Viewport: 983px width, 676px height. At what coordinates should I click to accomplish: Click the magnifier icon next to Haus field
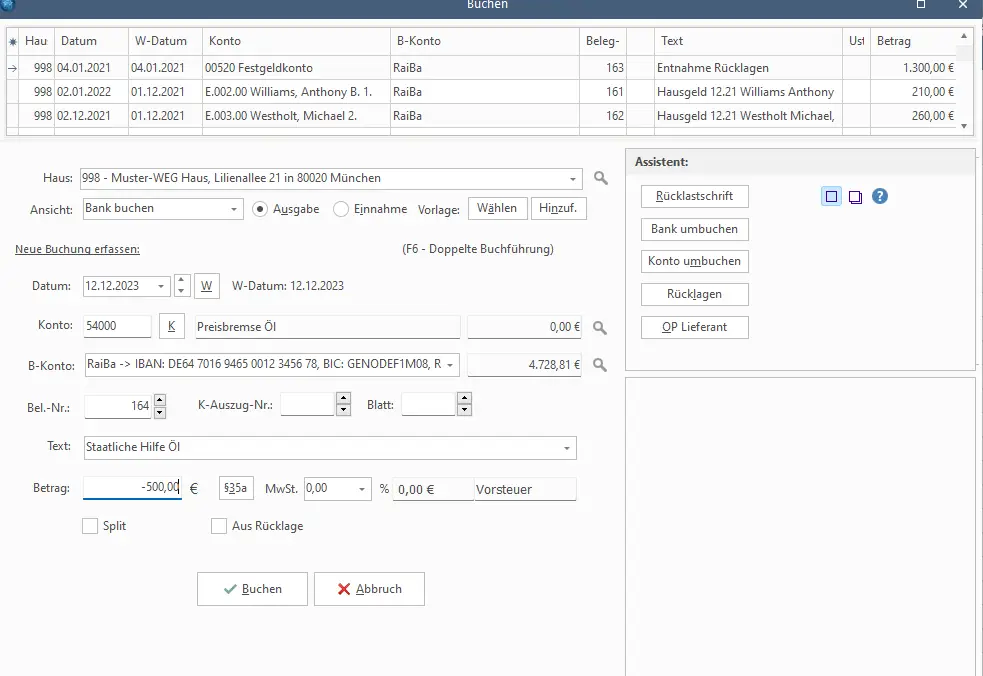(601, 178)
